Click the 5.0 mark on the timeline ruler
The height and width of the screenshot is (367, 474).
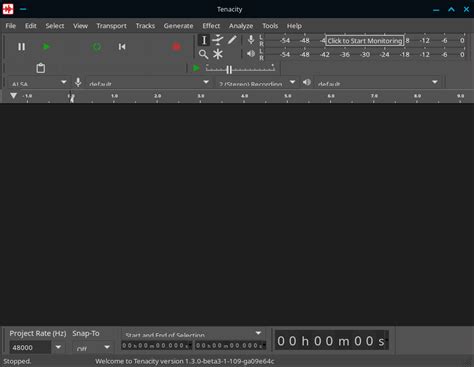point(288,96)
